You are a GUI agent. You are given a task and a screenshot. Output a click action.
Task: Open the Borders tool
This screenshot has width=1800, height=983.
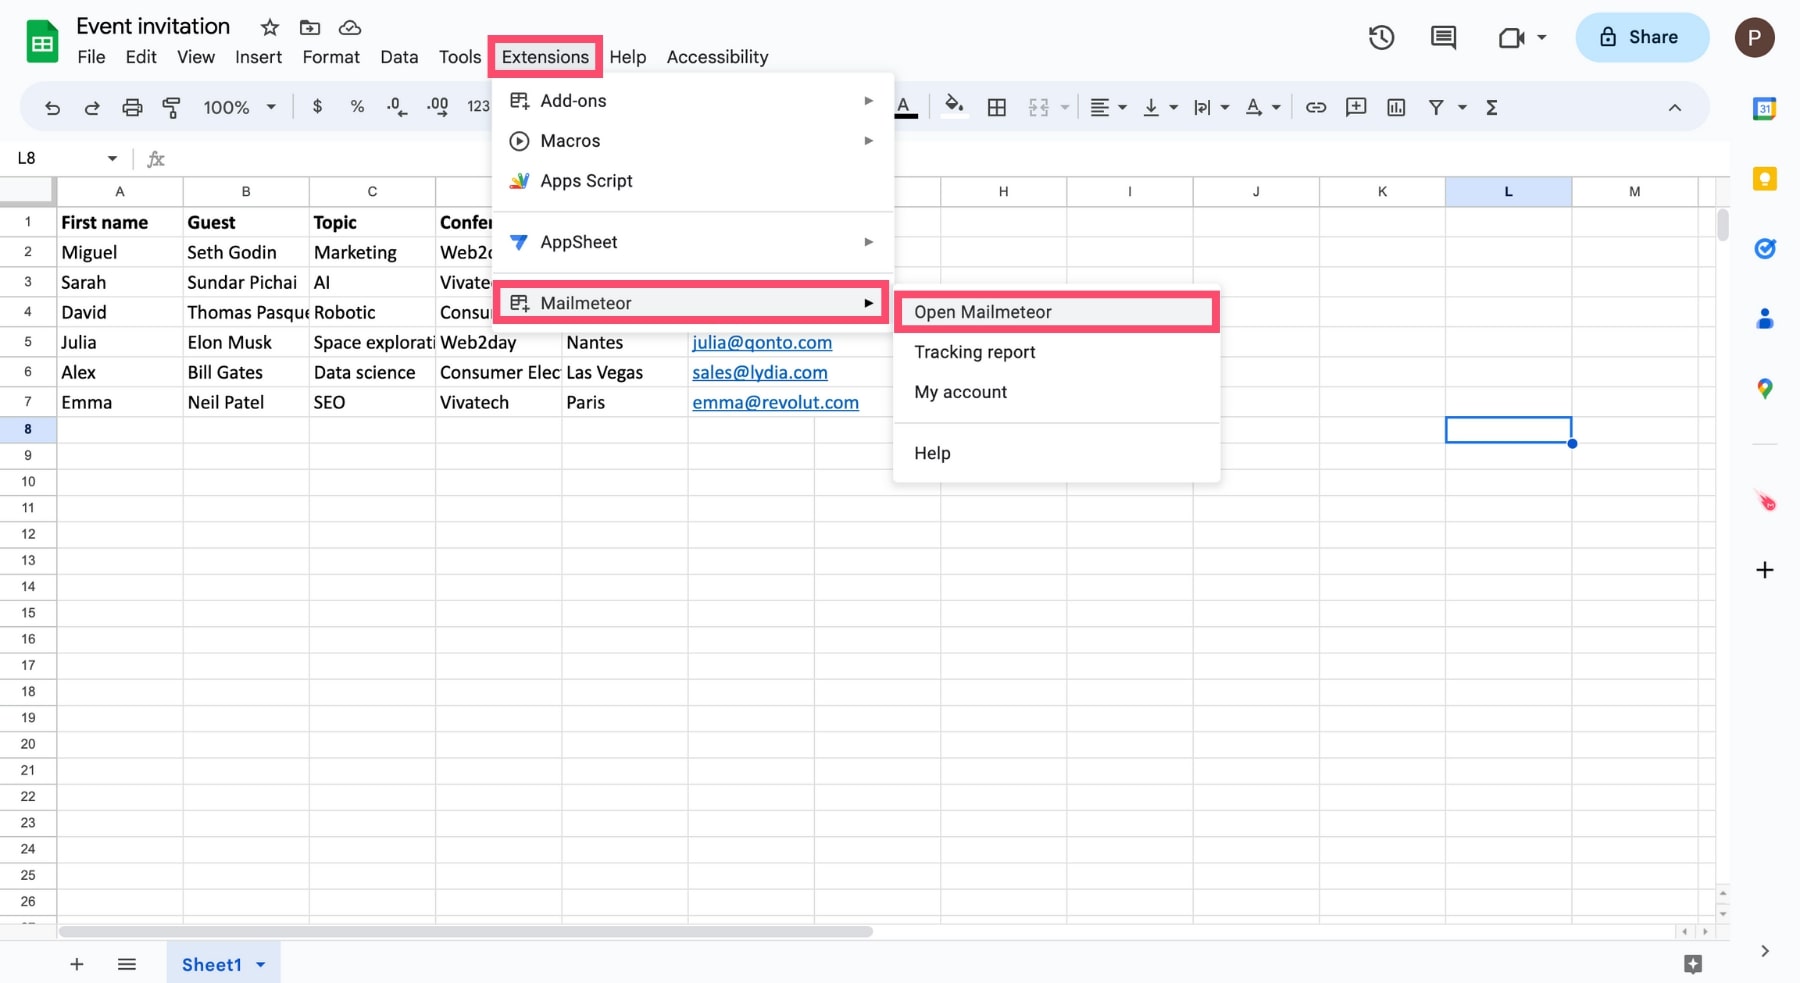(997, 107)
